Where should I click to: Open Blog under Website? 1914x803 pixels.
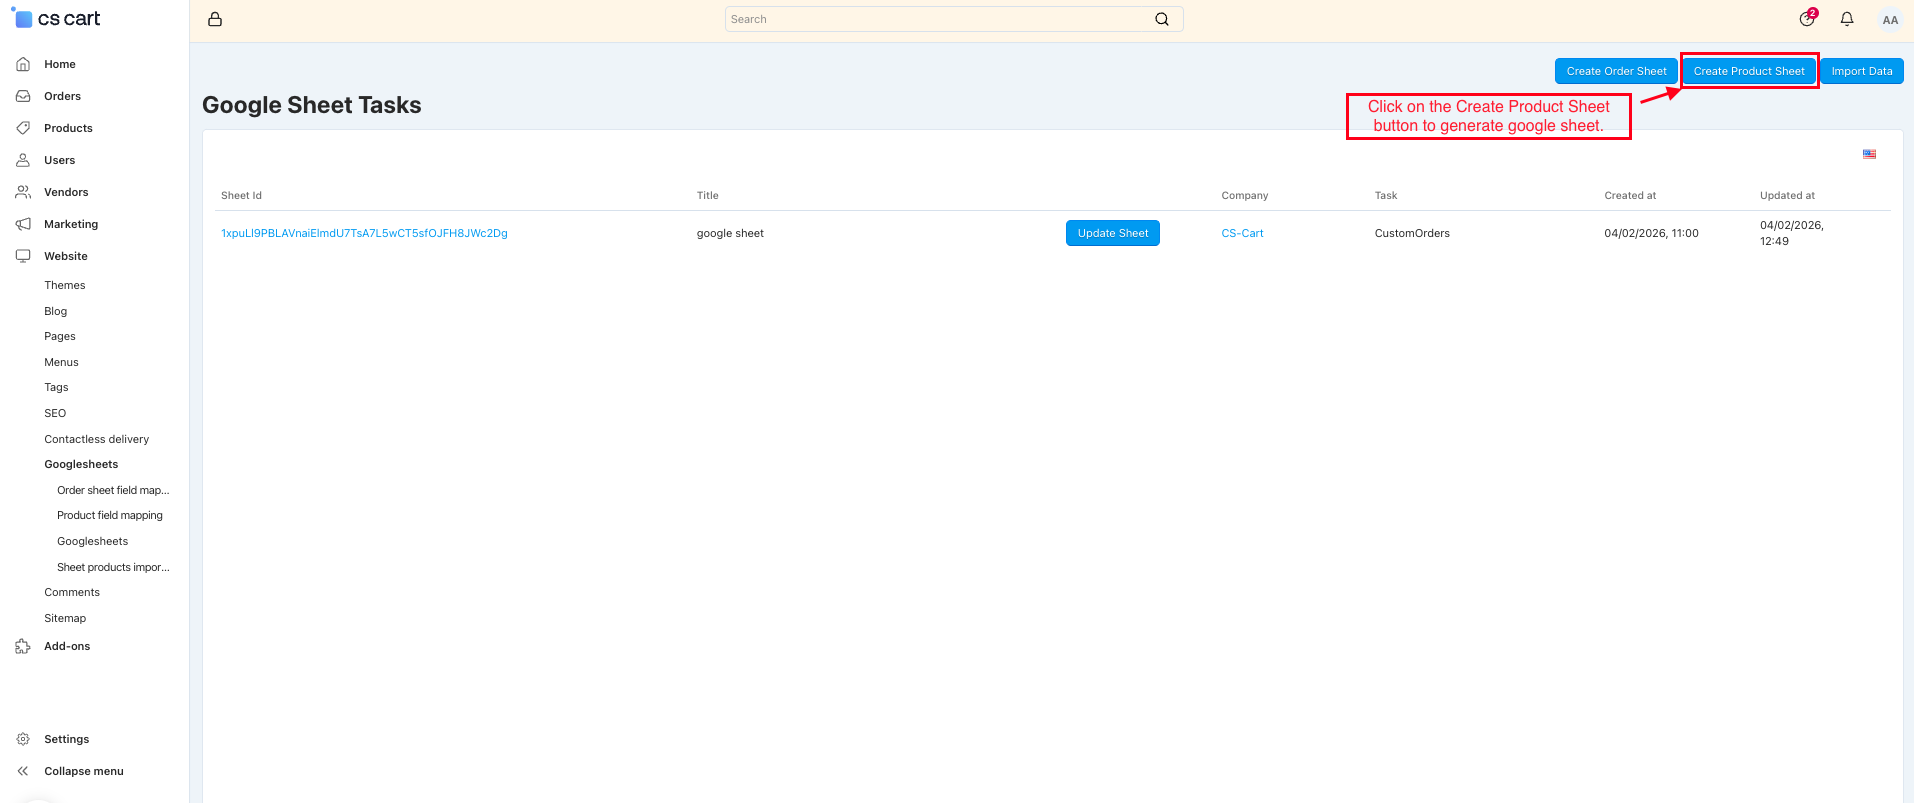[x=55, y=311]
